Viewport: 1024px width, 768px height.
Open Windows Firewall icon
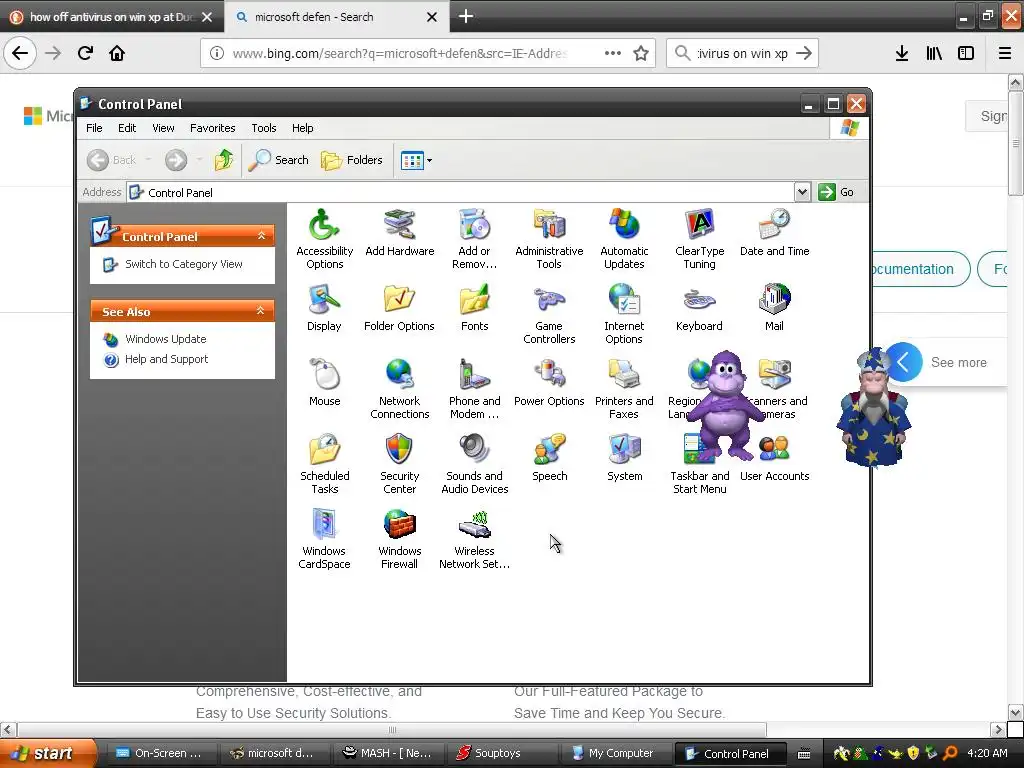coord(400,539)
